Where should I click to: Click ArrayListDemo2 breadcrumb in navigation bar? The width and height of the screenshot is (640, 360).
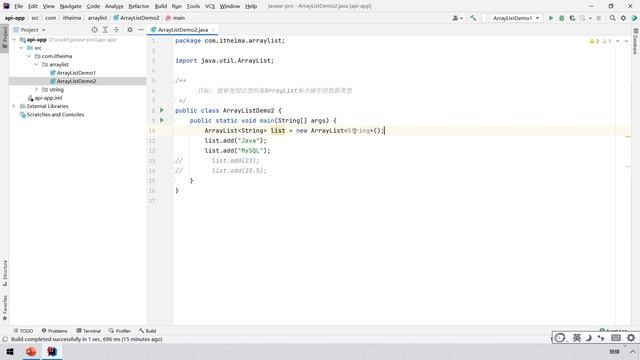pos(136,18)
